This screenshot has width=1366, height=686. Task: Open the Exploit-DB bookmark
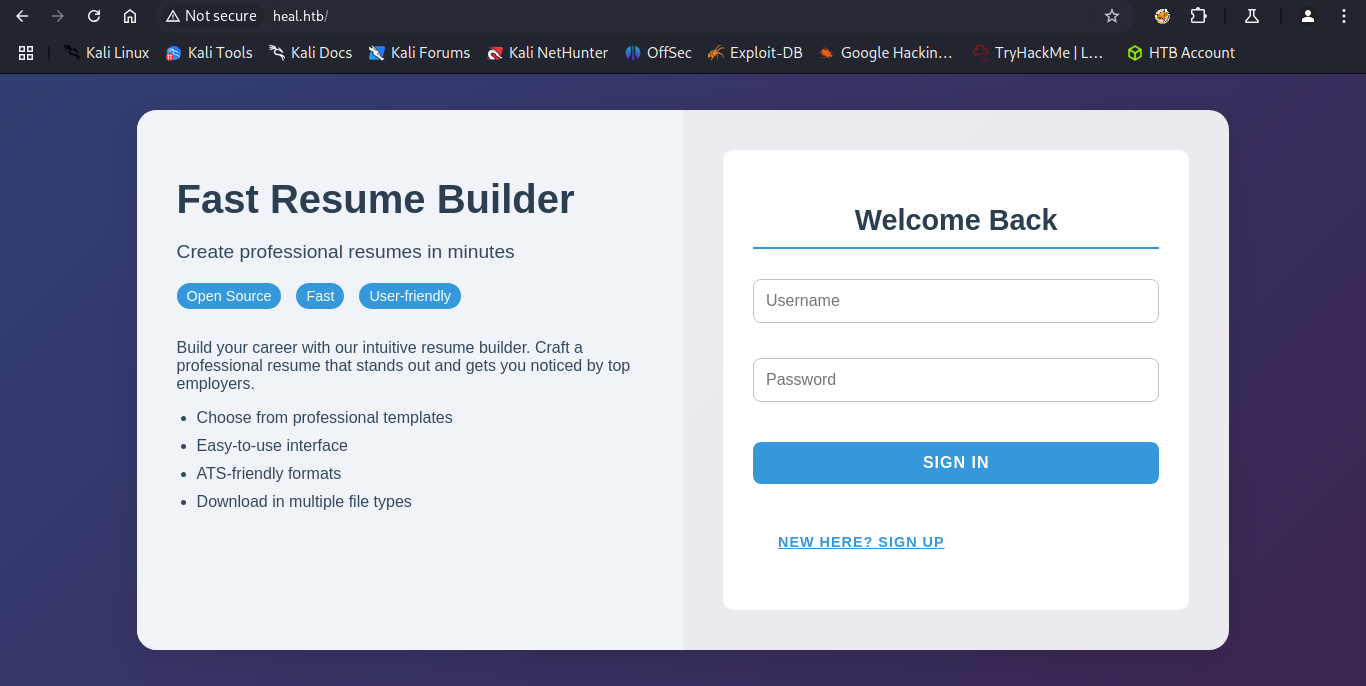(x=754, y=53)
